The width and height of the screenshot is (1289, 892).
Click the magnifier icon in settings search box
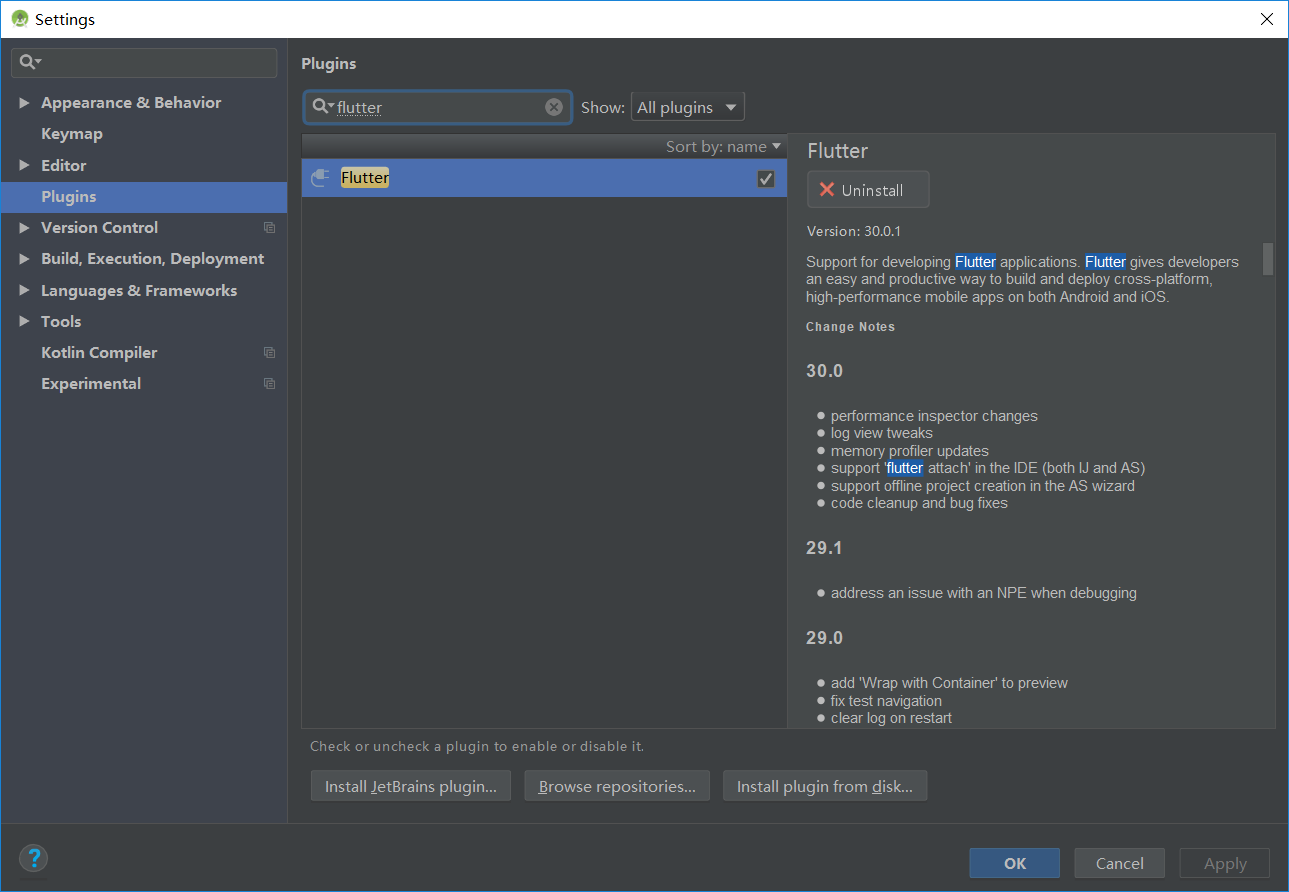click(30, 62)
